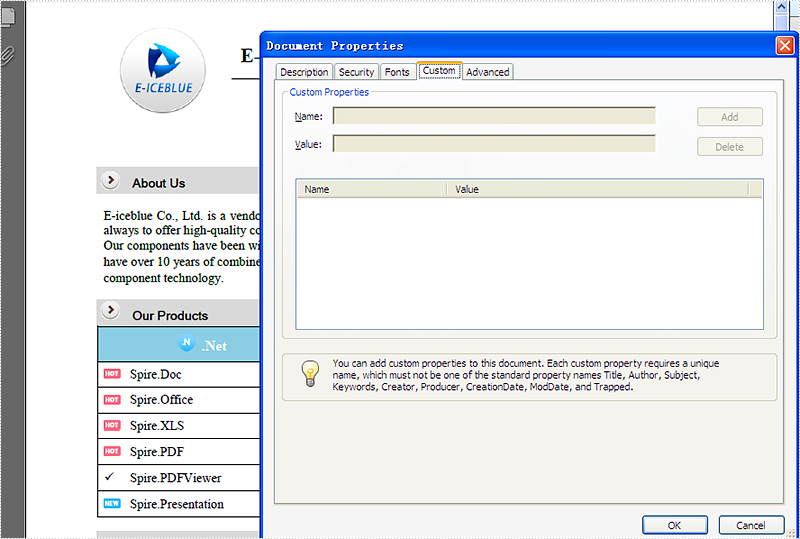Open the Fonts tab
800x539 pixels.
click(x=397, y=72)
